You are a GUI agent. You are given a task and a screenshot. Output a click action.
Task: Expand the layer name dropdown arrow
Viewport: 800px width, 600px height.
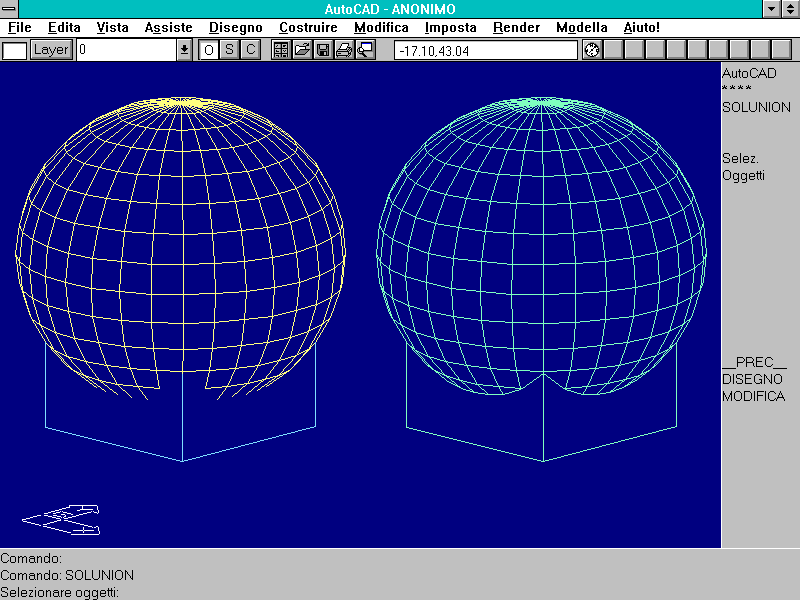point(184,50)
